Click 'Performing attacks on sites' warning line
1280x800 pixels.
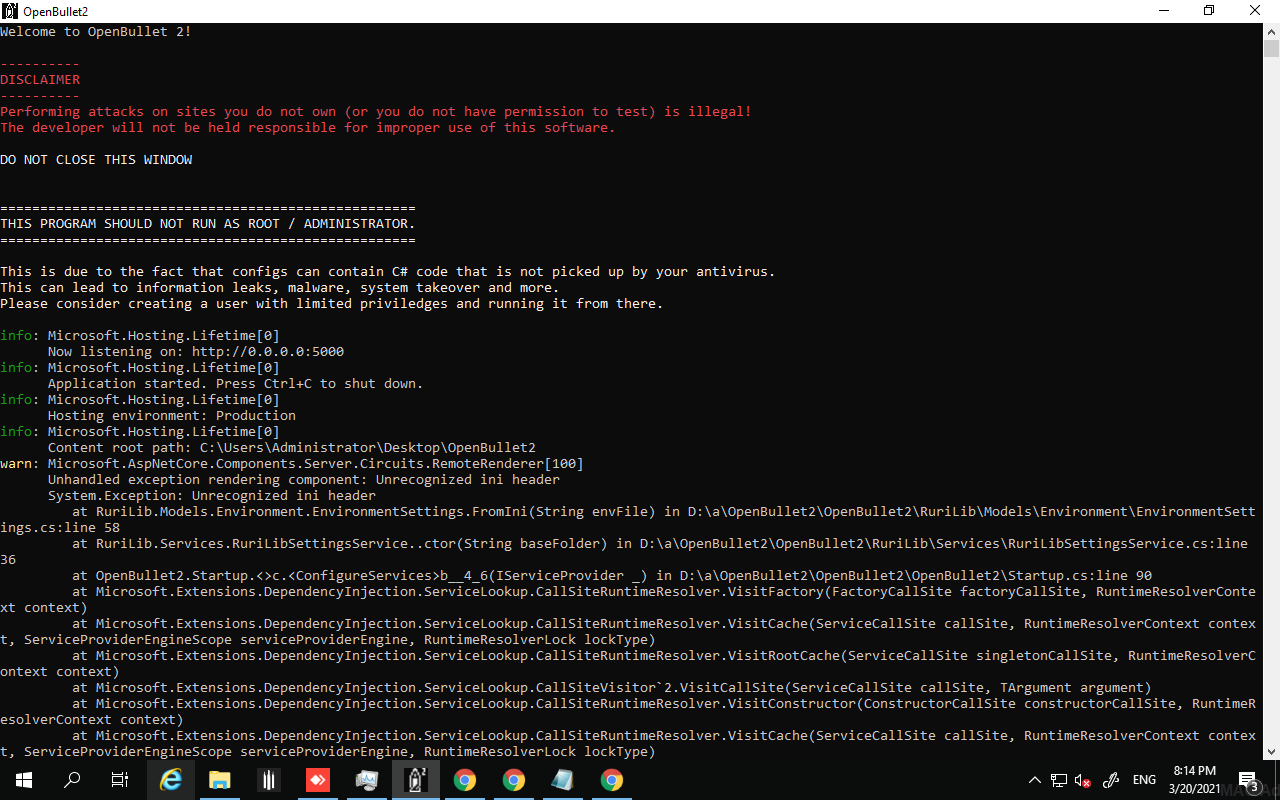coord(376,112)
